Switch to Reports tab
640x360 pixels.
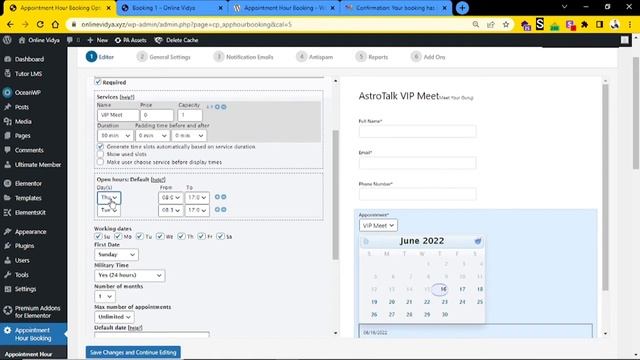[x=372, y=57]
